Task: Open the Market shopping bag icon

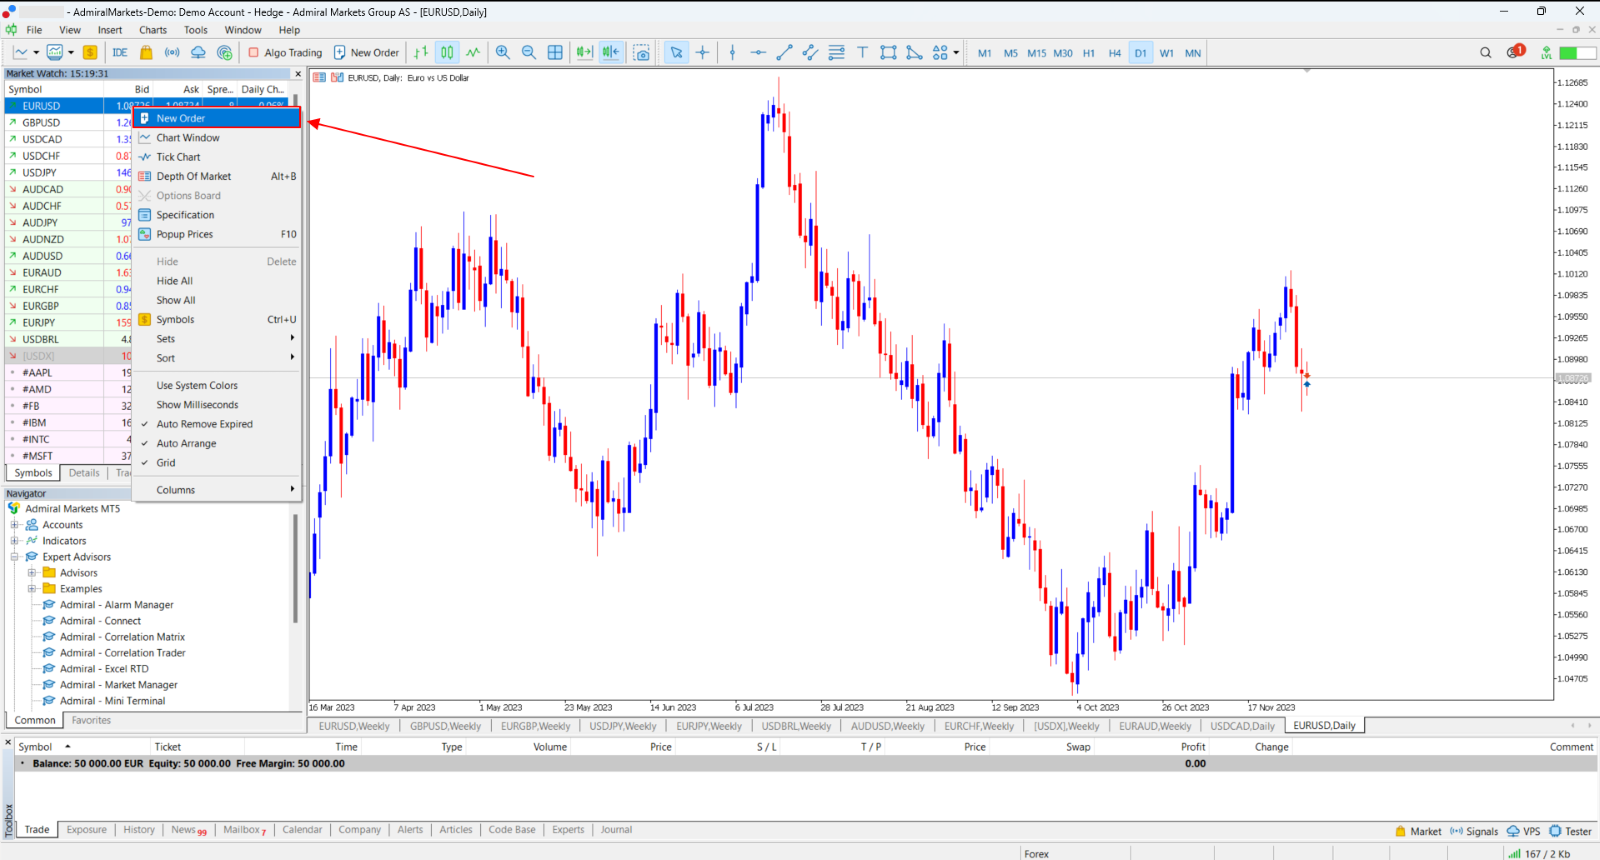Action: 146,53
